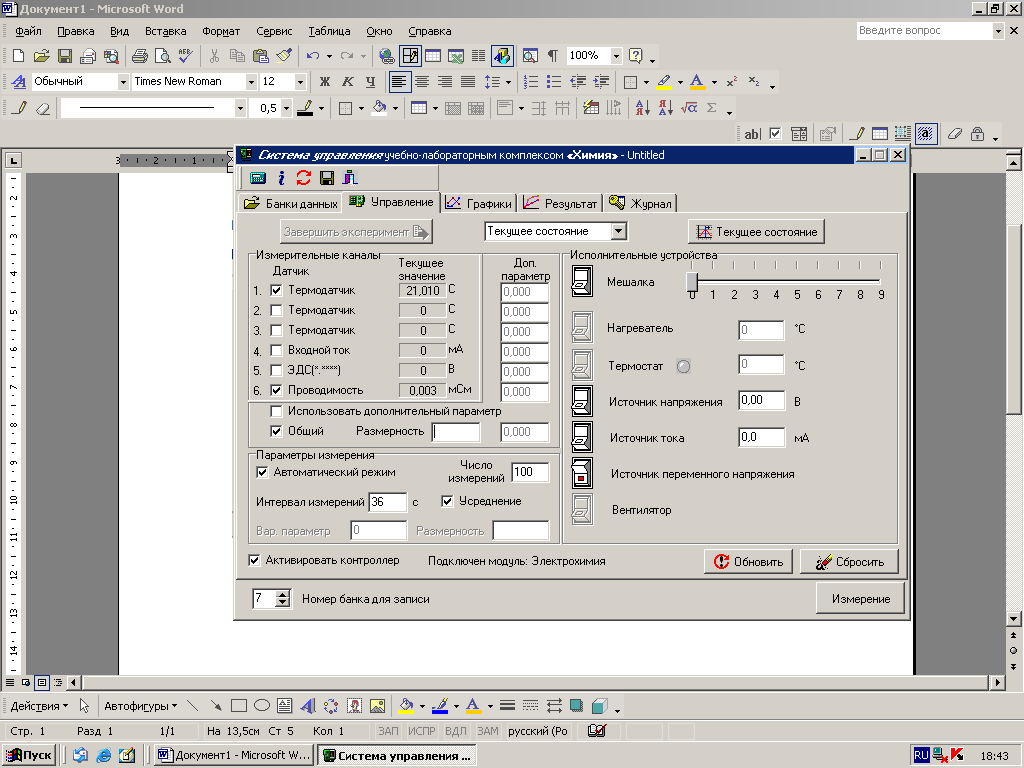This screenshot has height=768, width=1024.
Task: Click the Paste clipboard icon
Action: (x=261, y=56)
